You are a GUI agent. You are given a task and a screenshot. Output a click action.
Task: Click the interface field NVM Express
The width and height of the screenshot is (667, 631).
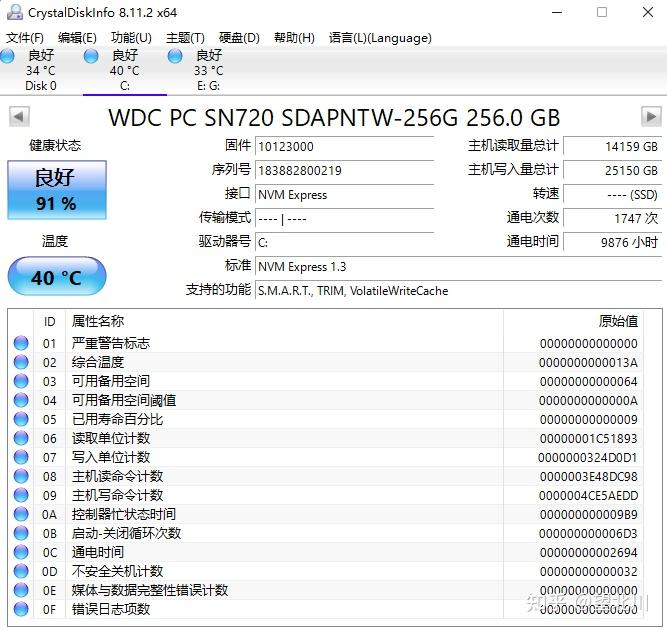click(x=344, y=194)
